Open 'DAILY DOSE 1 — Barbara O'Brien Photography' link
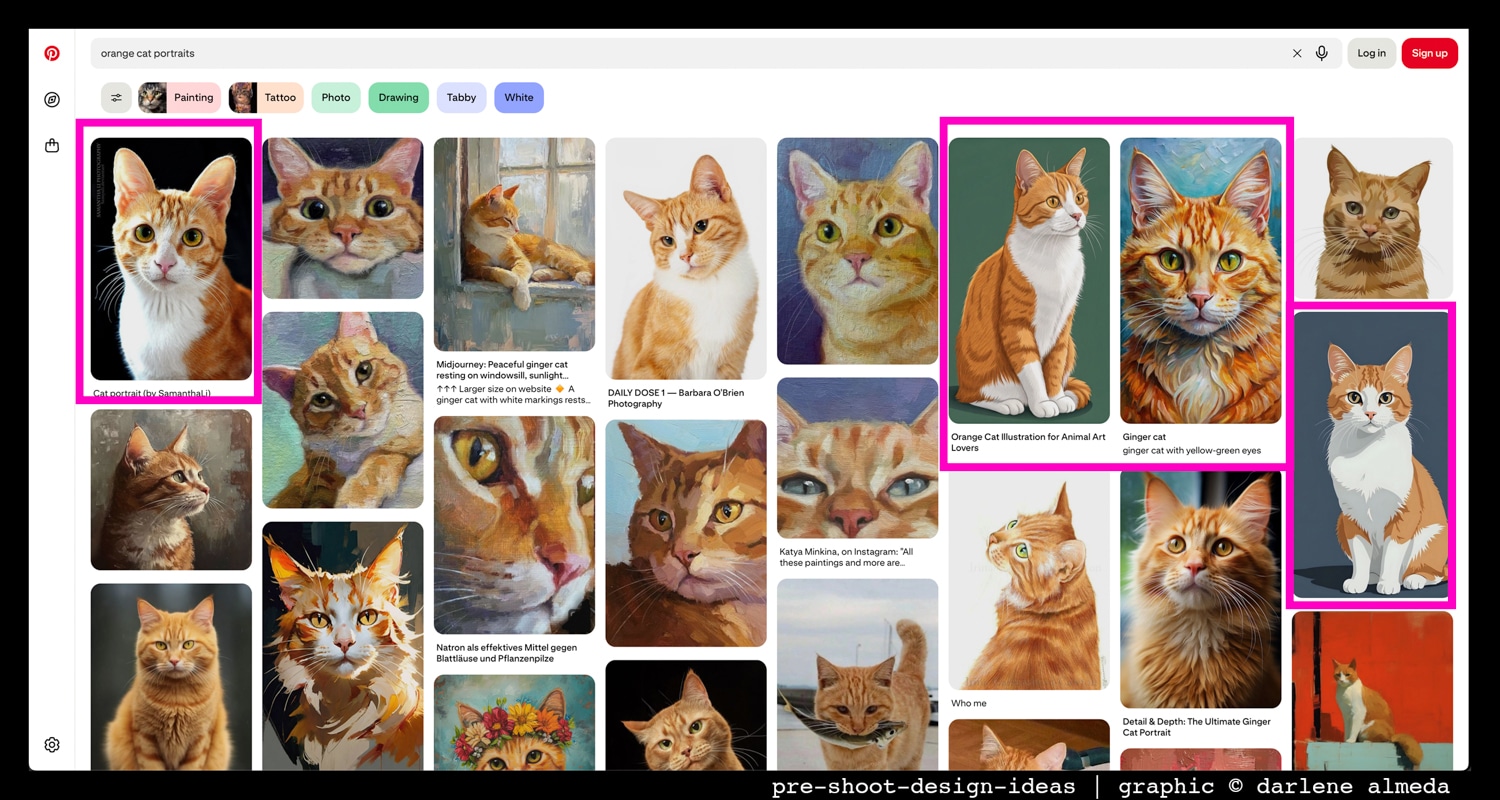This screenshot has height=800, width=1500. (x=676, y=398)
